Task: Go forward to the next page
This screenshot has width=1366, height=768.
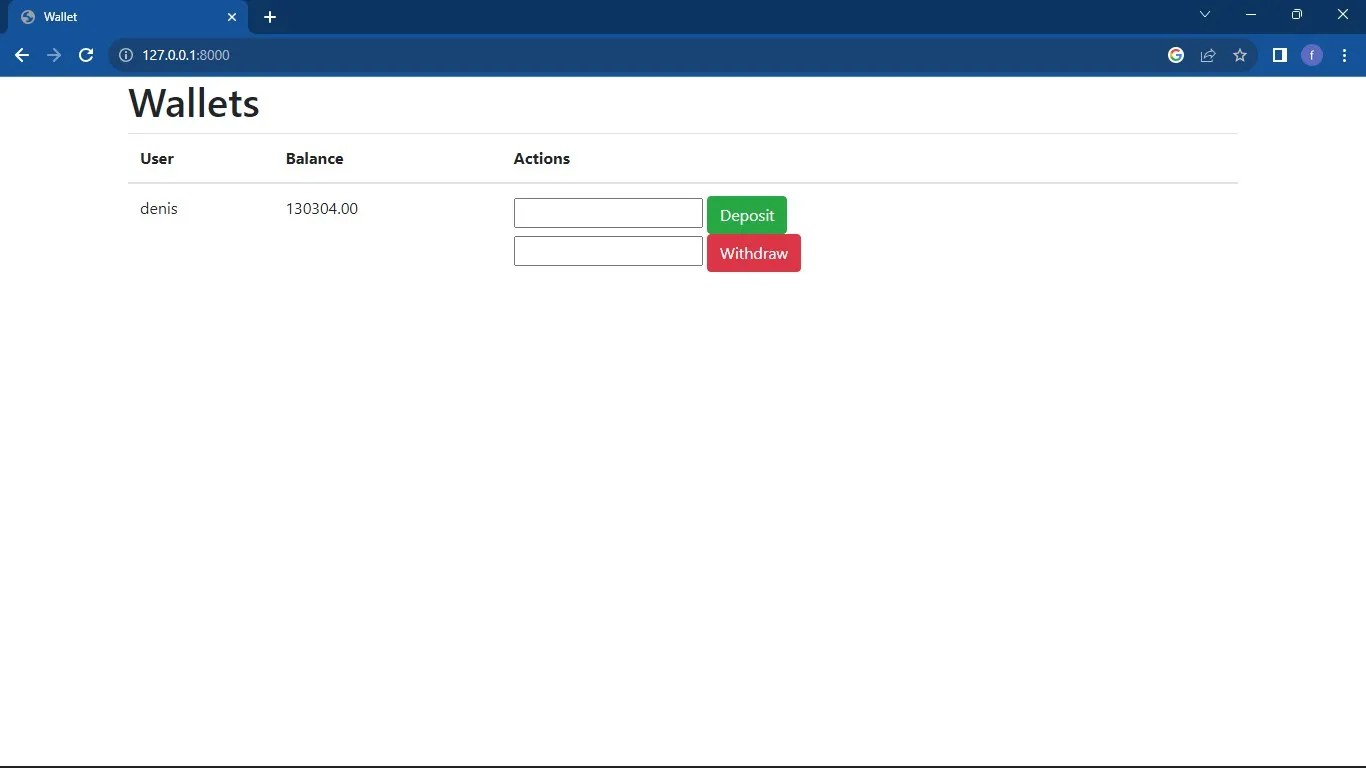Action: point(54,55)
